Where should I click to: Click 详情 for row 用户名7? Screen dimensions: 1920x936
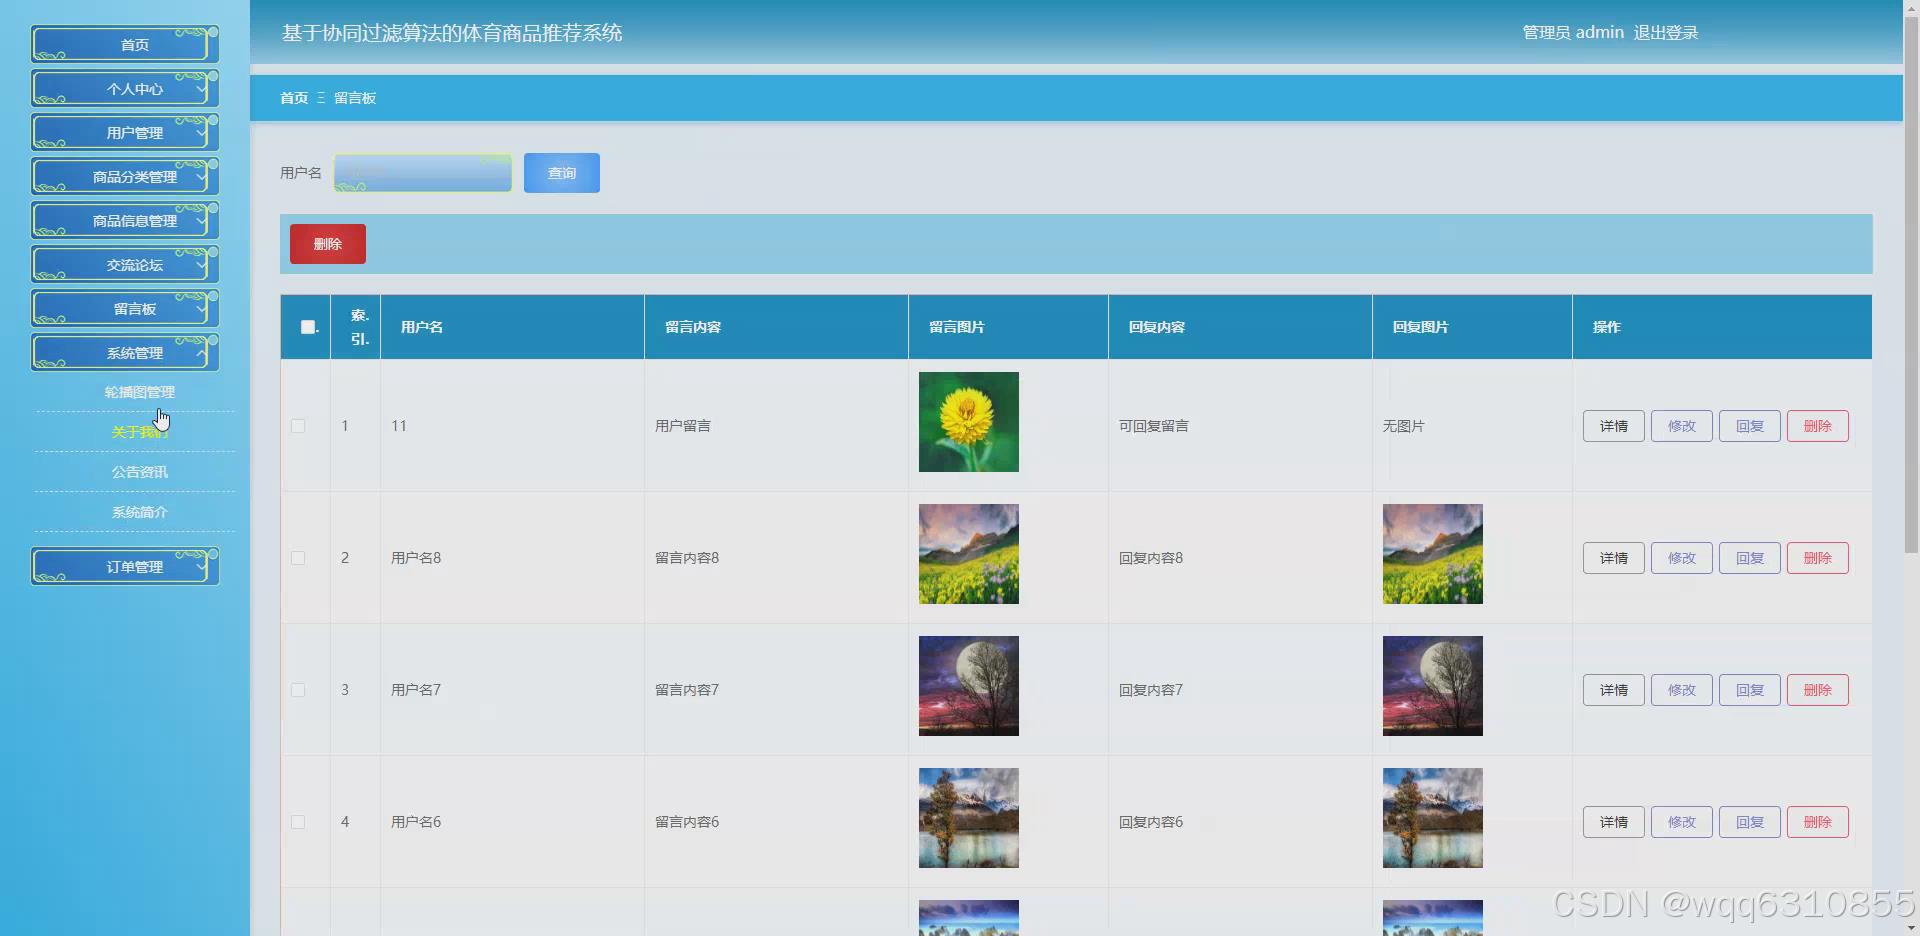click(x=1614, y=690)
